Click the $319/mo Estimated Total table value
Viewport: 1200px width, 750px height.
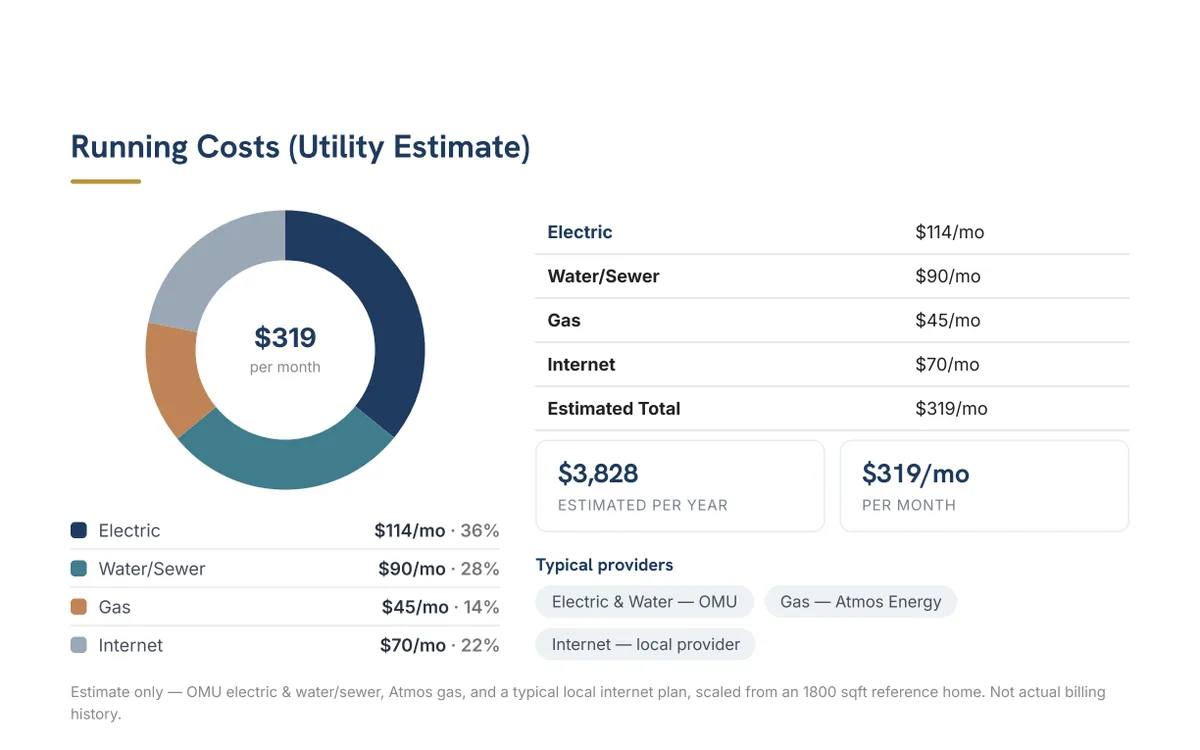click(x=951, y=408)
